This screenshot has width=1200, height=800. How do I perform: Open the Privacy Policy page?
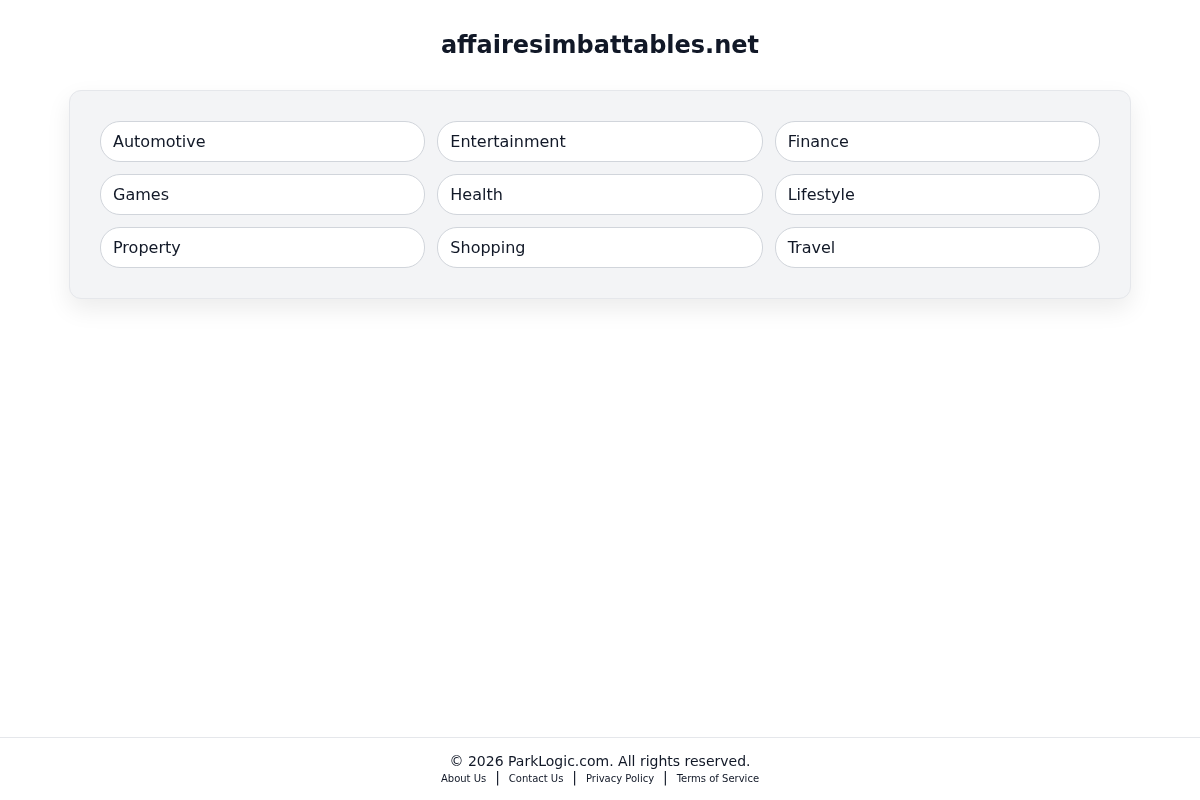[x=620, y=778]
